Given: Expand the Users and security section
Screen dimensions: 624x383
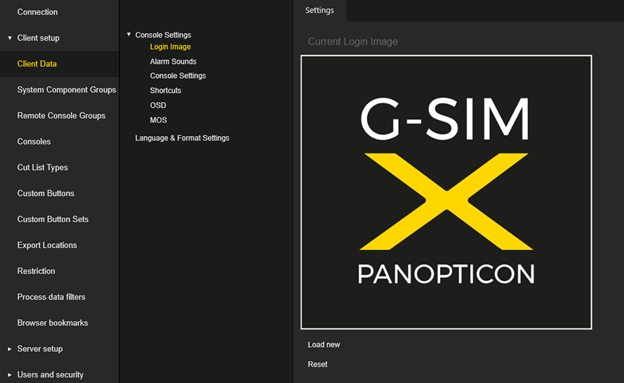Looking at the screenshot, I should 10,375.
